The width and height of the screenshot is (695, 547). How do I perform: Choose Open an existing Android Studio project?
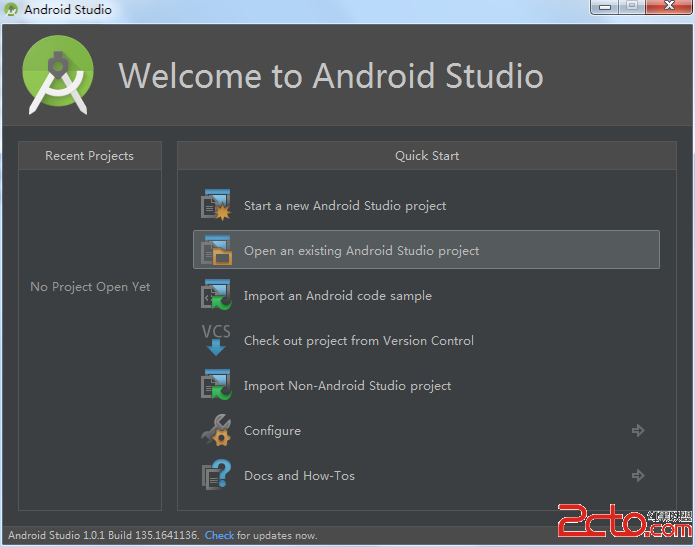pos(426,250)
